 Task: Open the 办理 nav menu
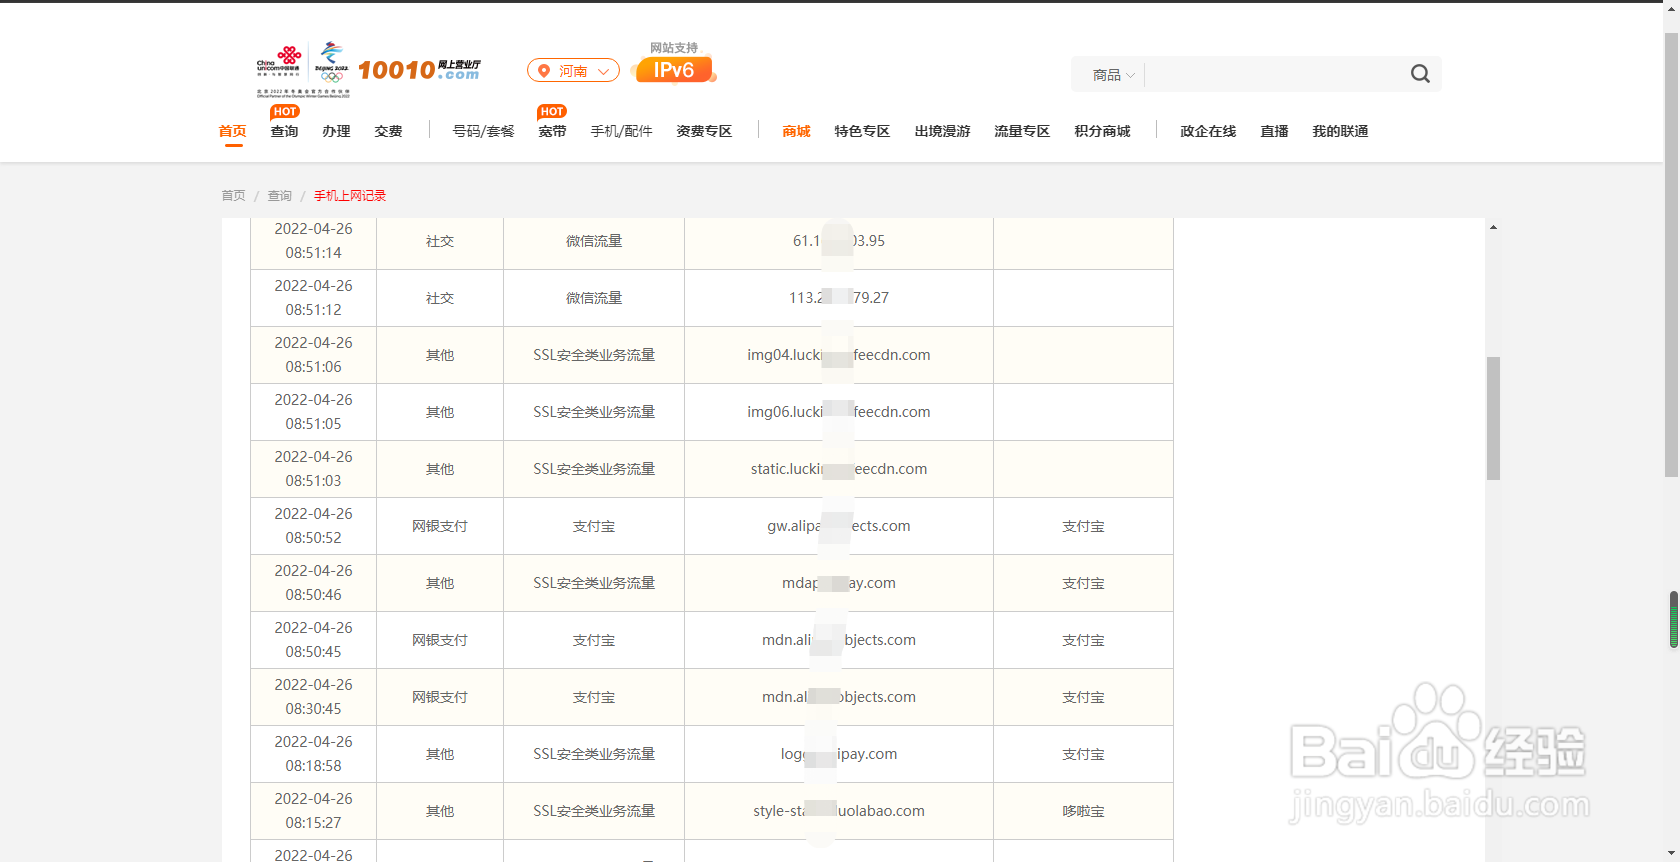coord(337,131)
